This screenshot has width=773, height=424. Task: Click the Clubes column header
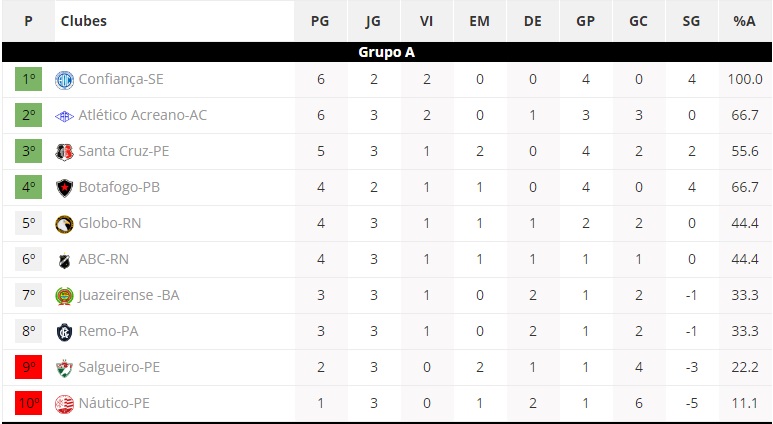click(83, 21)
